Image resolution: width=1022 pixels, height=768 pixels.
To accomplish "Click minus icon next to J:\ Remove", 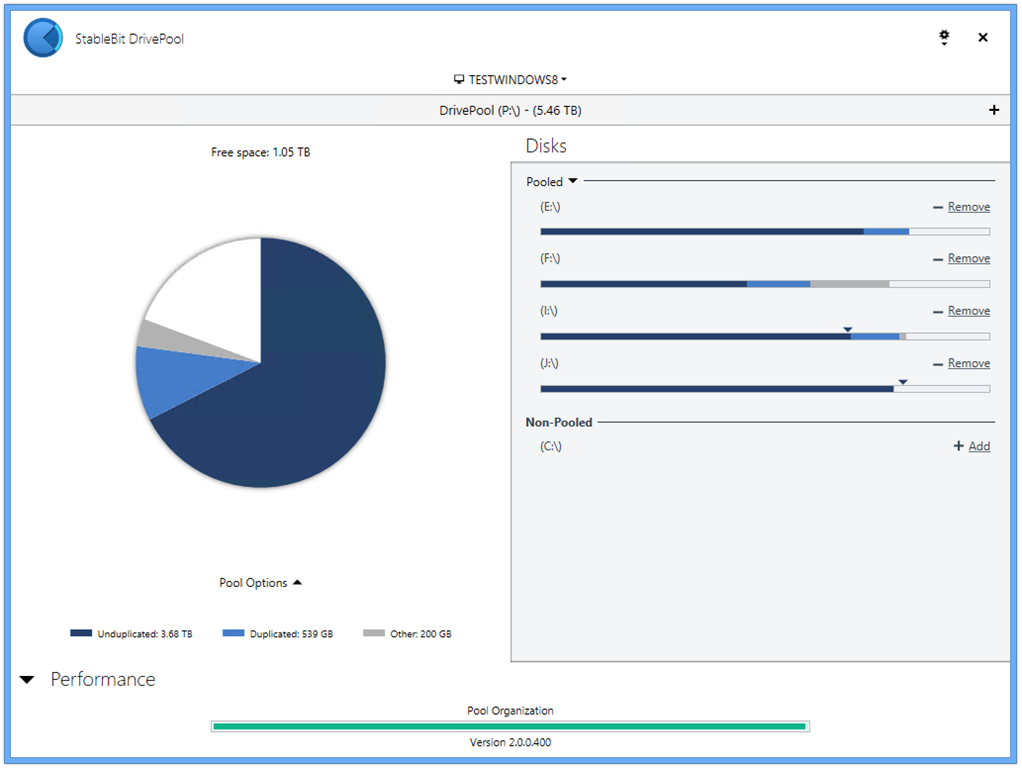I will point(938,364).
